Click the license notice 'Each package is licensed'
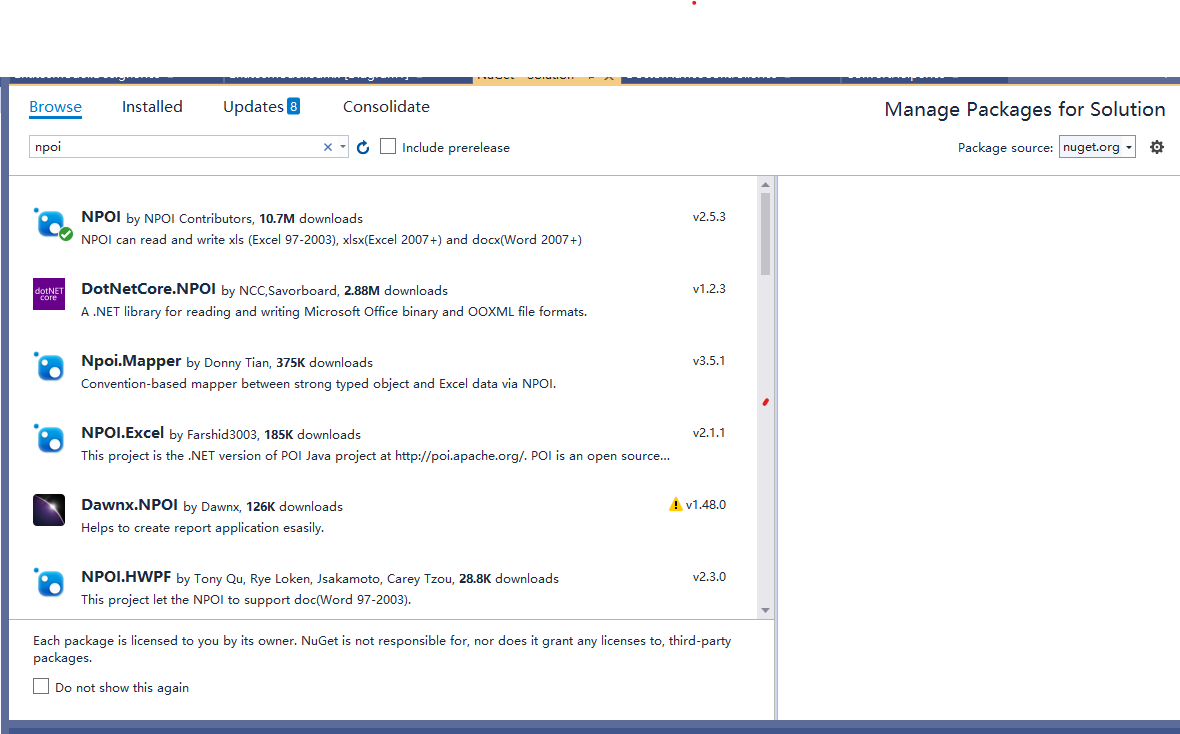This screenshot has height=734, width=1180. (x=382, y=649)
